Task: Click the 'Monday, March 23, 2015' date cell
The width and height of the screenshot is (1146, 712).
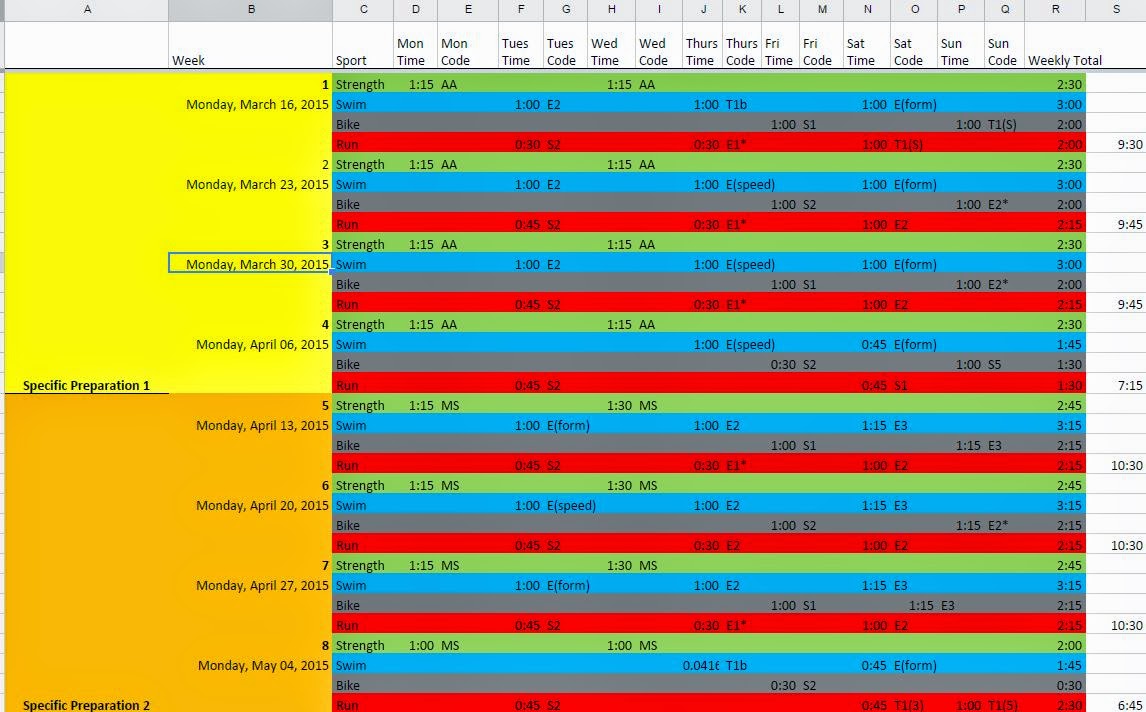Action: tap(251, 184)
